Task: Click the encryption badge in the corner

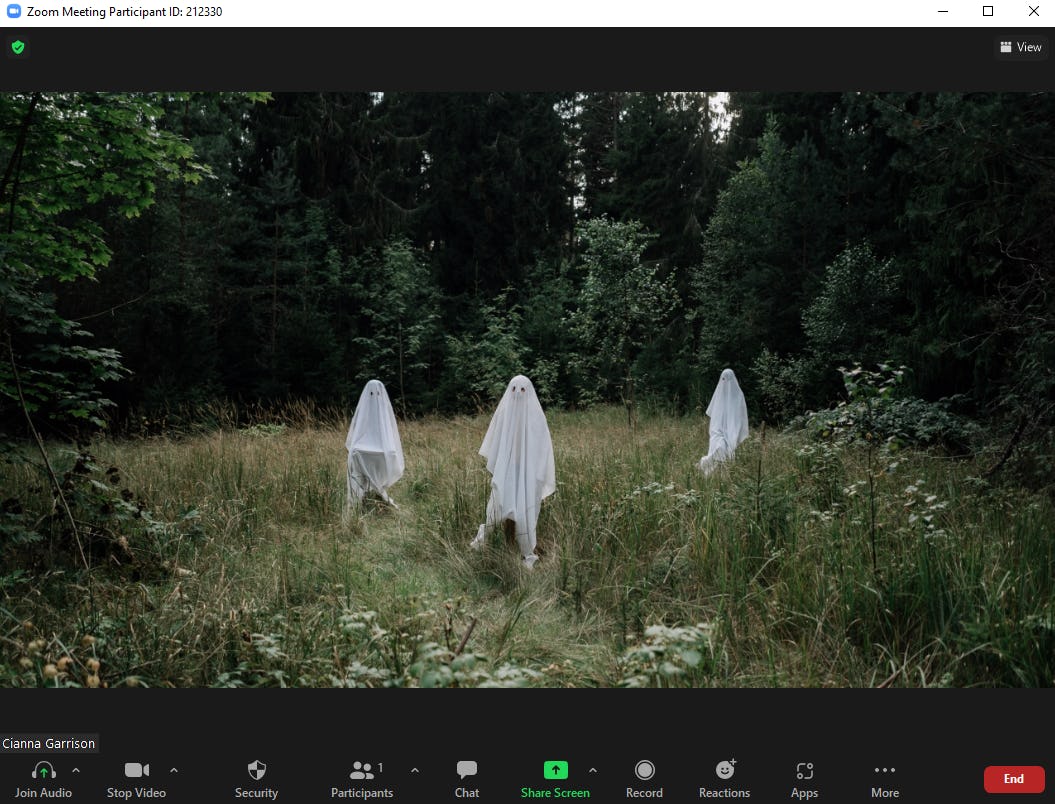Action: coord(17,47)
